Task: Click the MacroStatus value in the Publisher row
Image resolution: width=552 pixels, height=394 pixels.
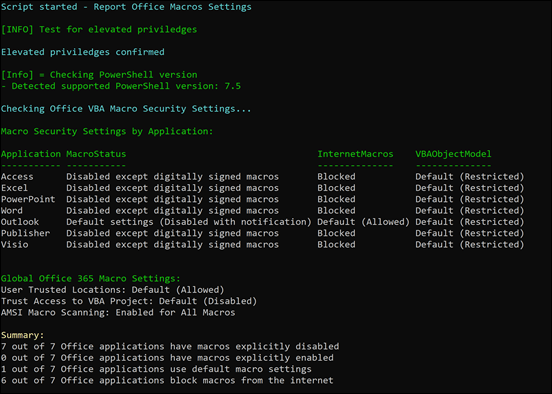Action: pyautogui.click(x=172, y=233)
